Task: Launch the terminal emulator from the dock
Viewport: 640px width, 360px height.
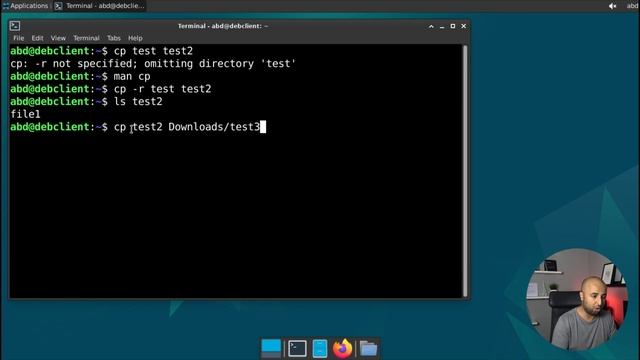Action: pyautogui.click(x=297, y=349)
